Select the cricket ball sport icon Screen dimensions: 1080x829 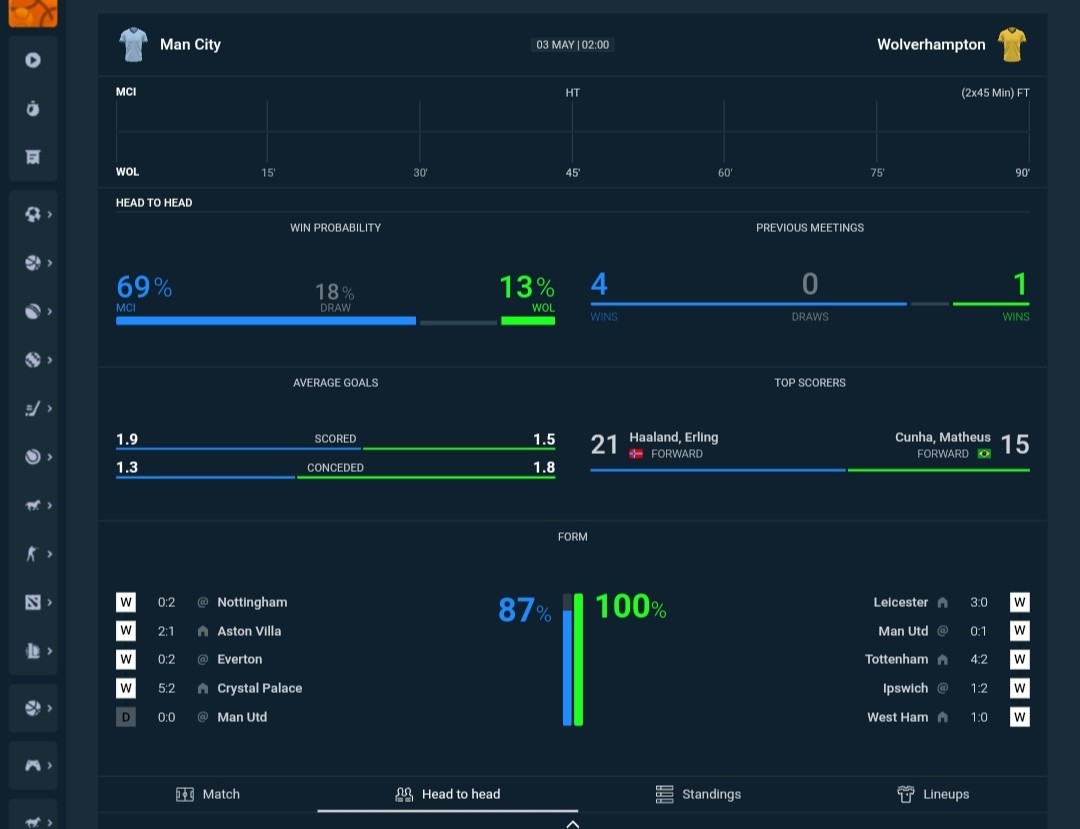[x=32, y=311]
